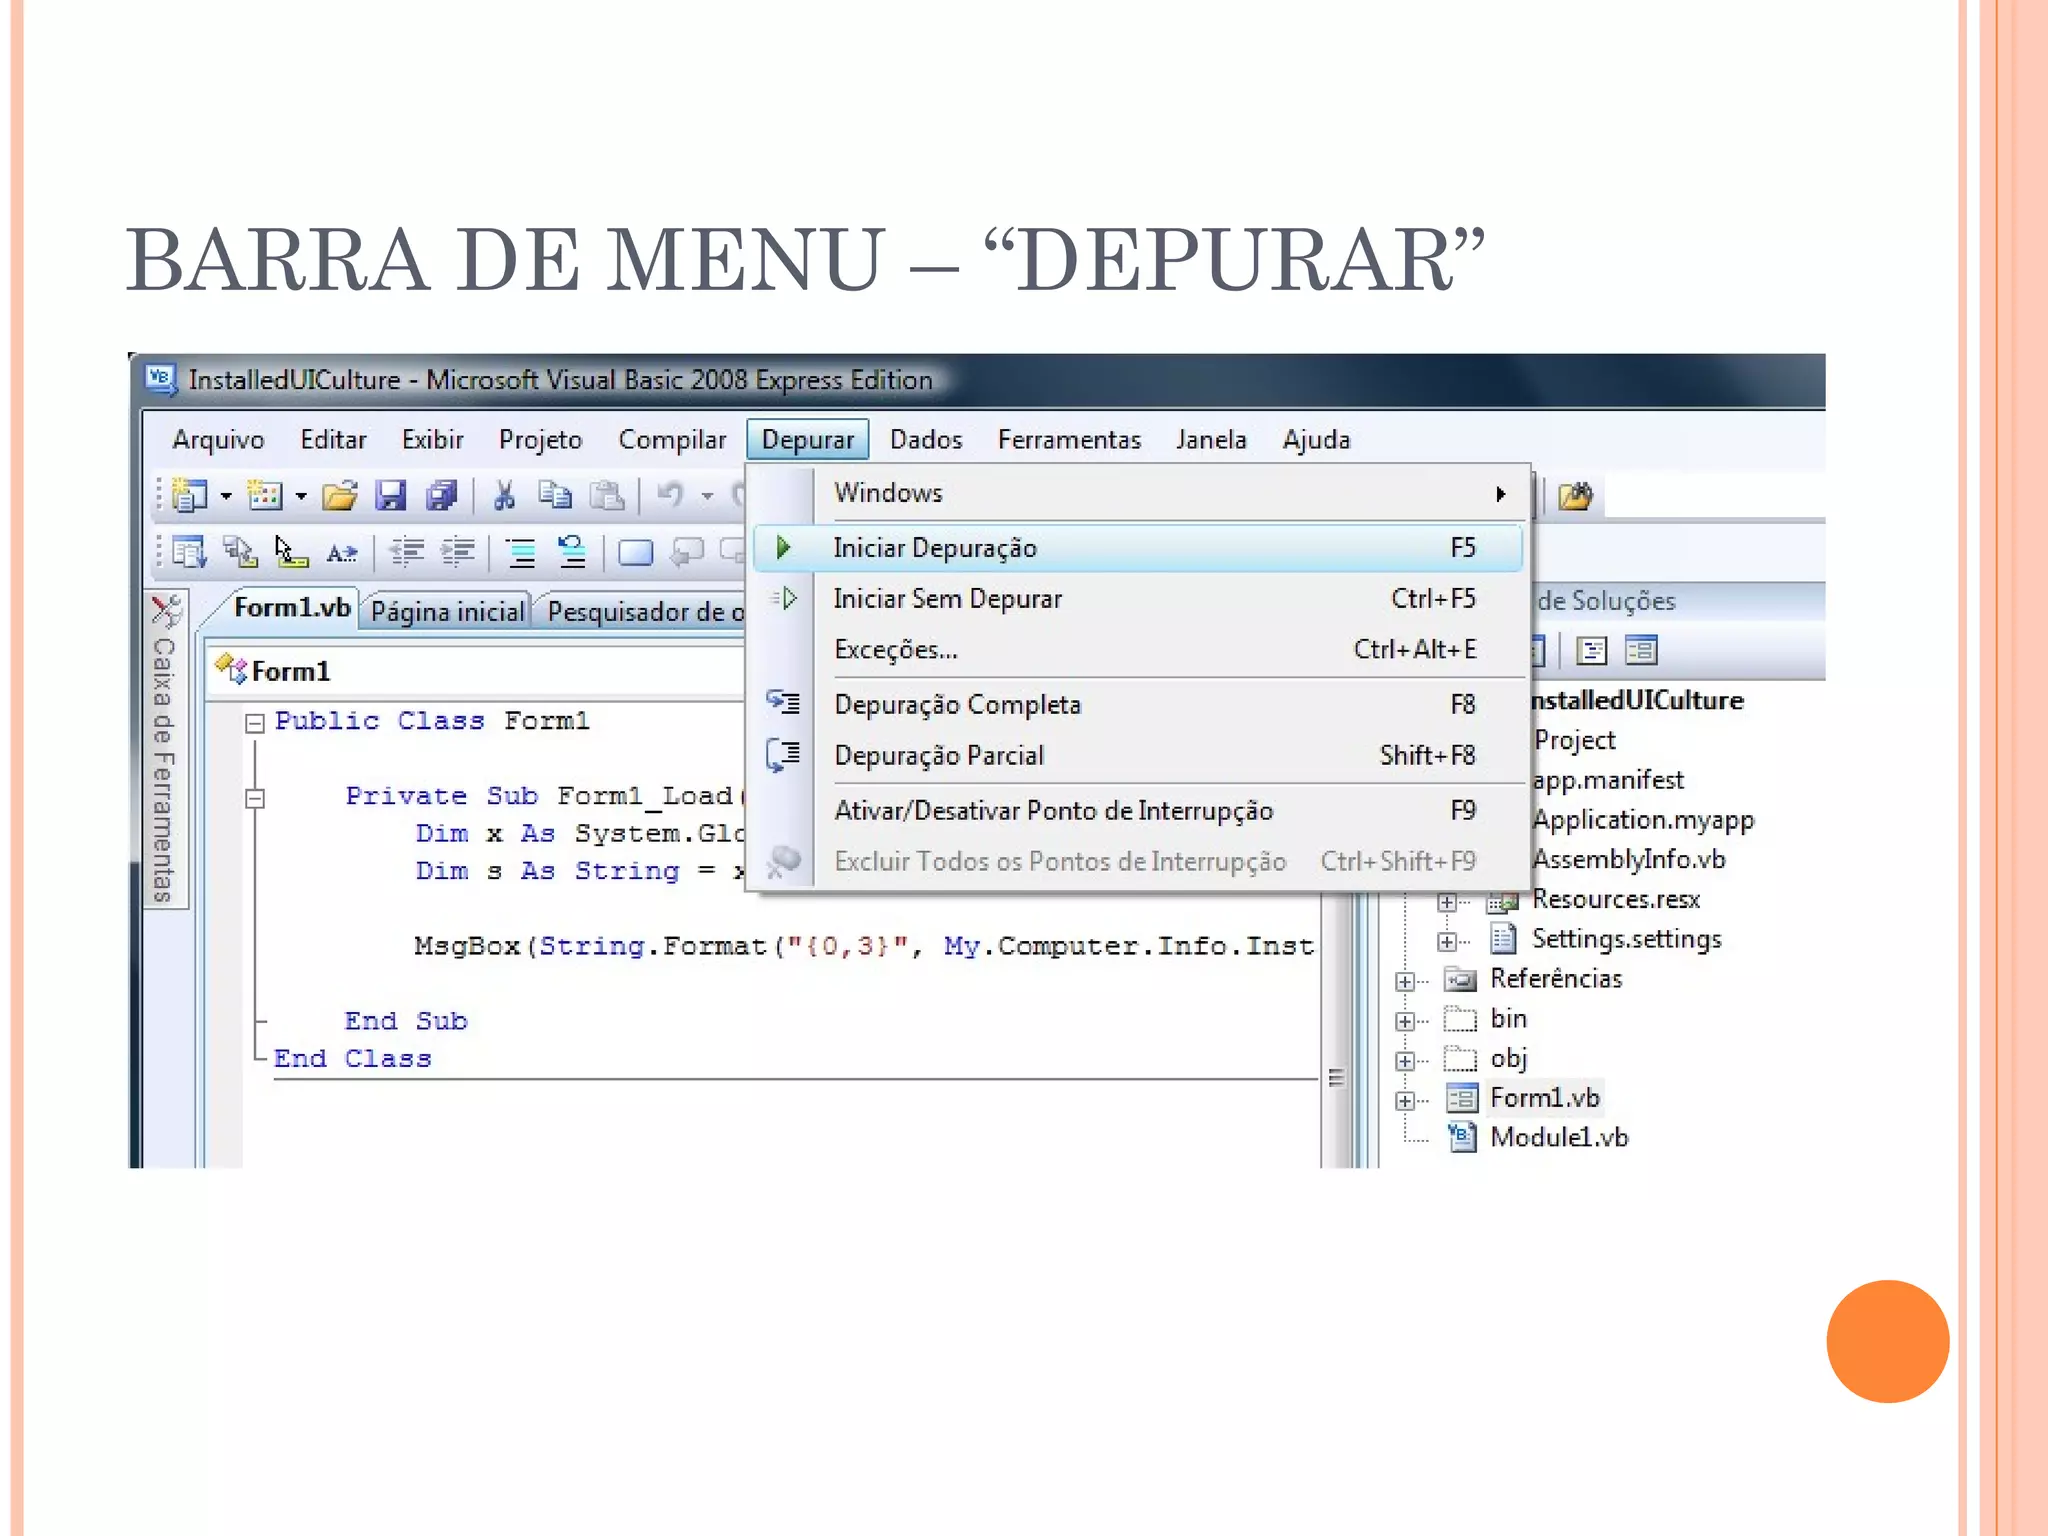Open the Form1 class dropdown
Screen dimensions: 2048x1536
point(478,671)
